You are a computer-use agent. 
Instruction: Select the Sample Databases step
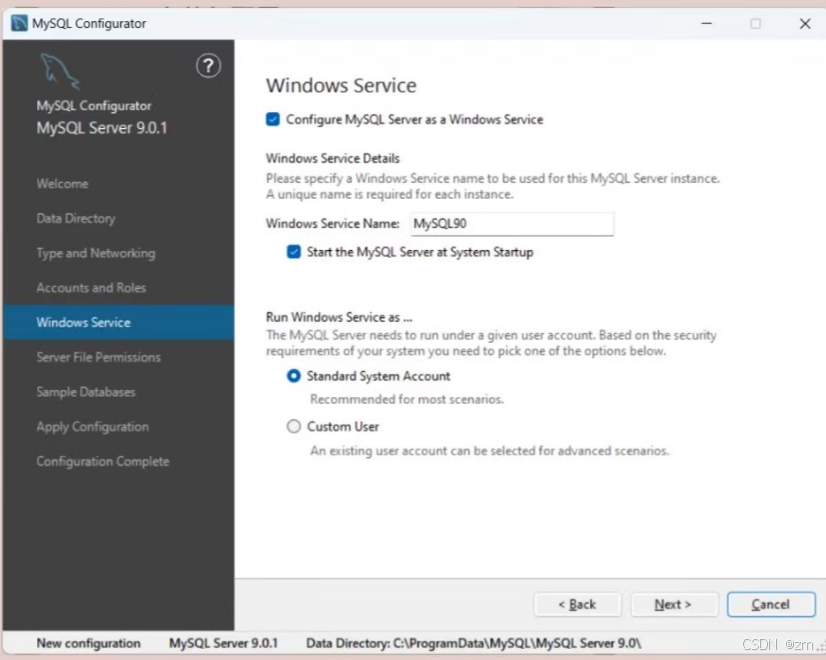(91, 392)
